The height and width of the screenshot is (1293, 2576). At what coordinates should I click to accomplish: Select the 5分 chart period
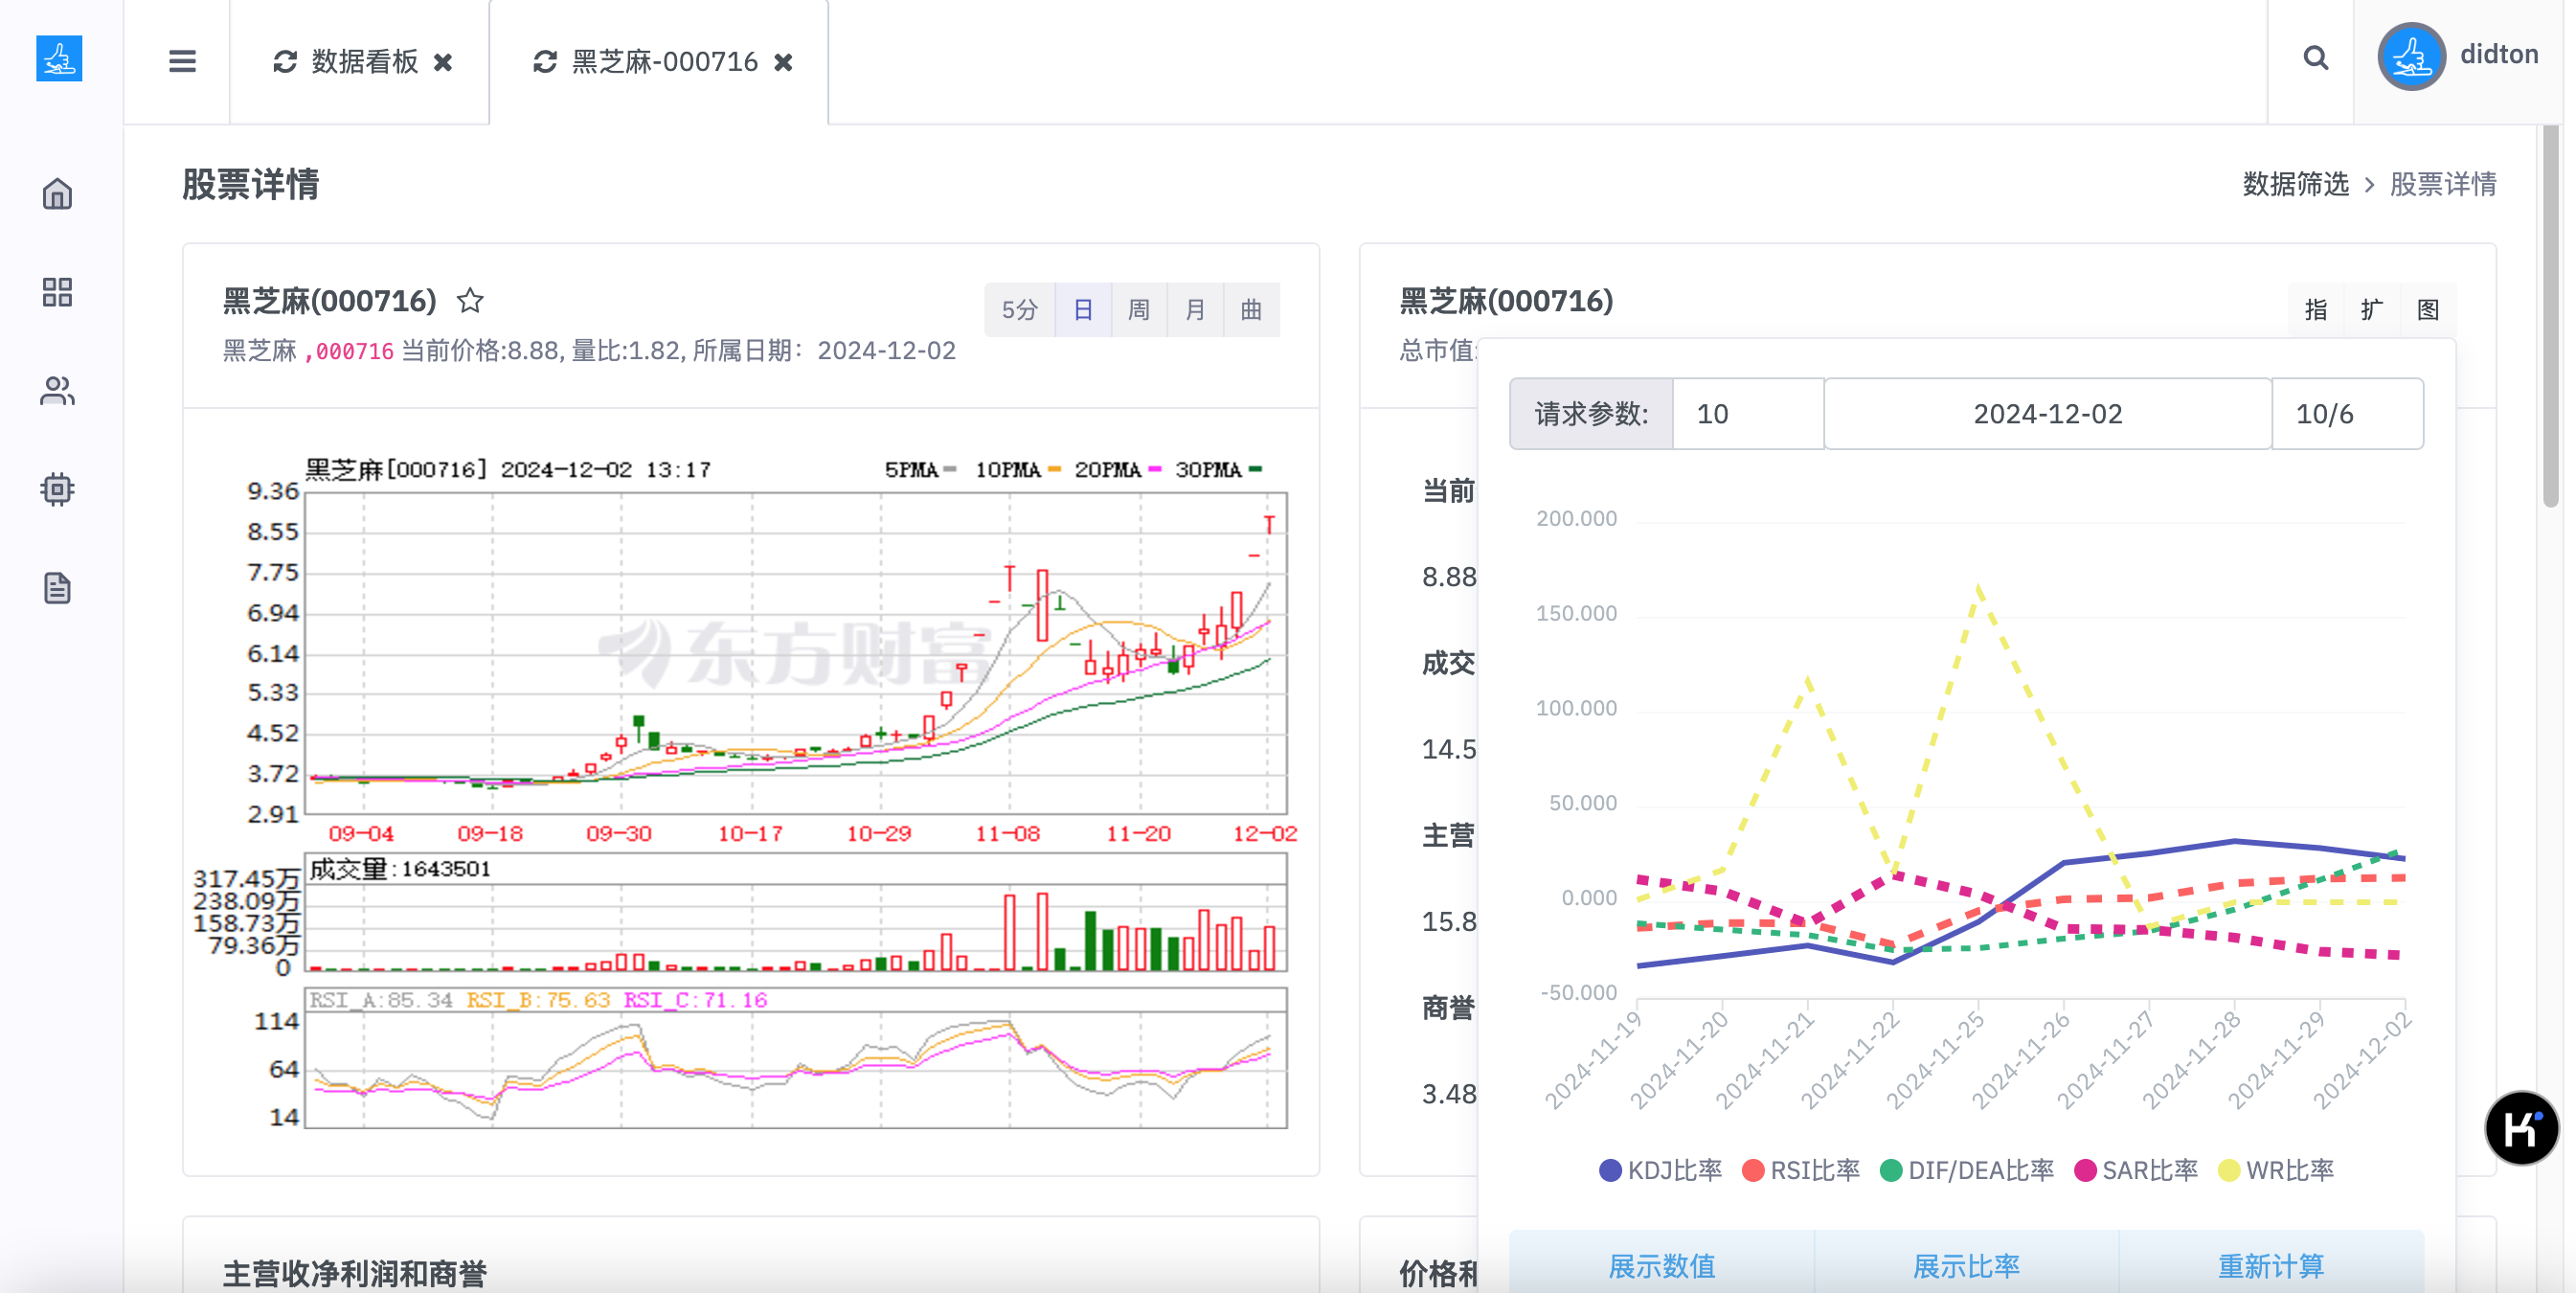coord(1020,310)
